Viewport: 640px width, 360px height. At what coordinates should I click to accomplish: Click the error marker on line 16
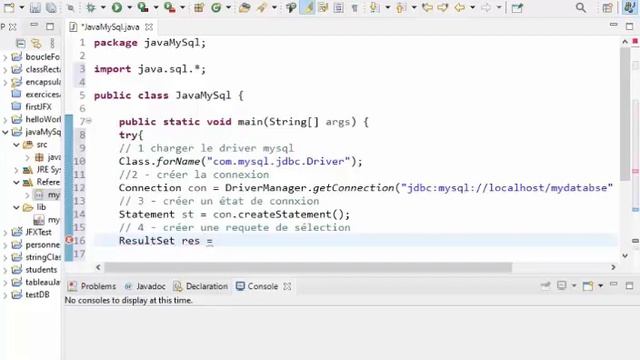tap(69, 240)
